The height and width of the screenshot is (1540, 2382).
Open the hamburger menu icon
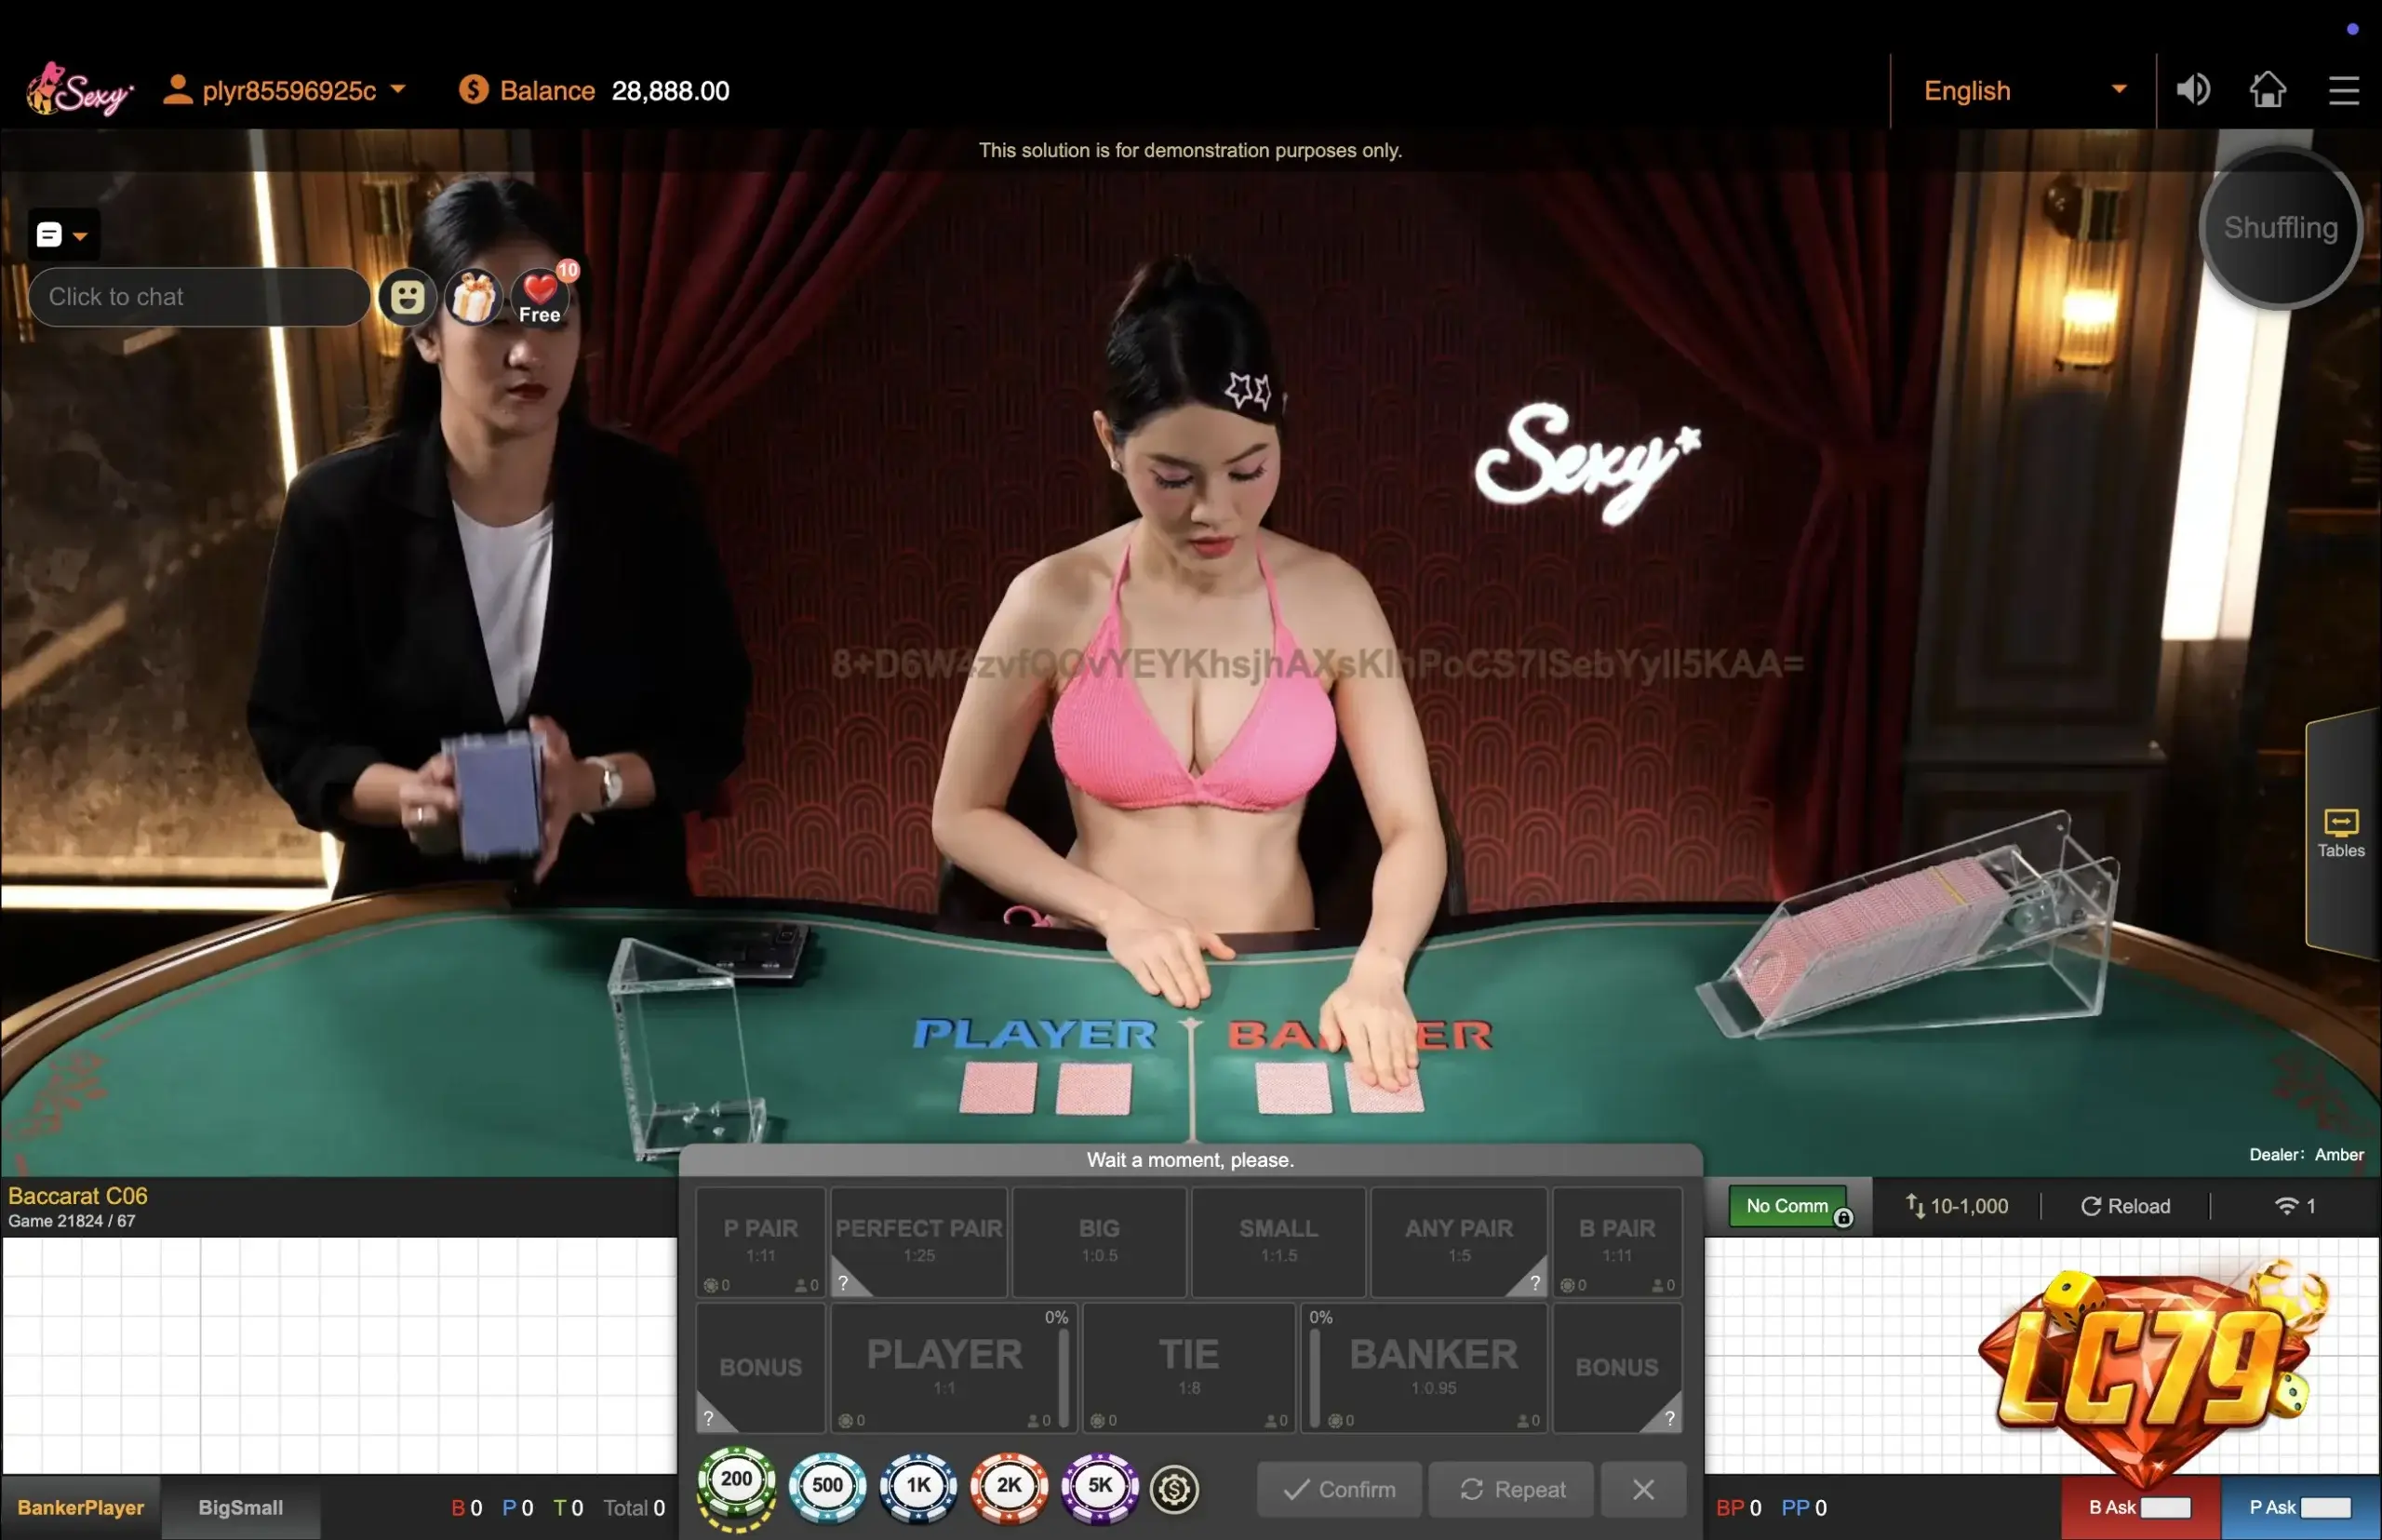(2344, 90)
